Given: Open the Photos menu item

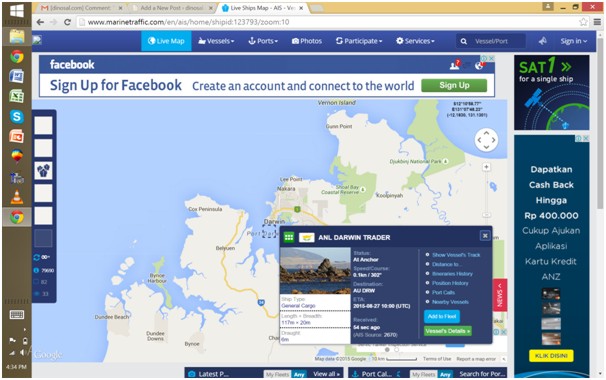Looking at the screenshot, I should point(307,41).
